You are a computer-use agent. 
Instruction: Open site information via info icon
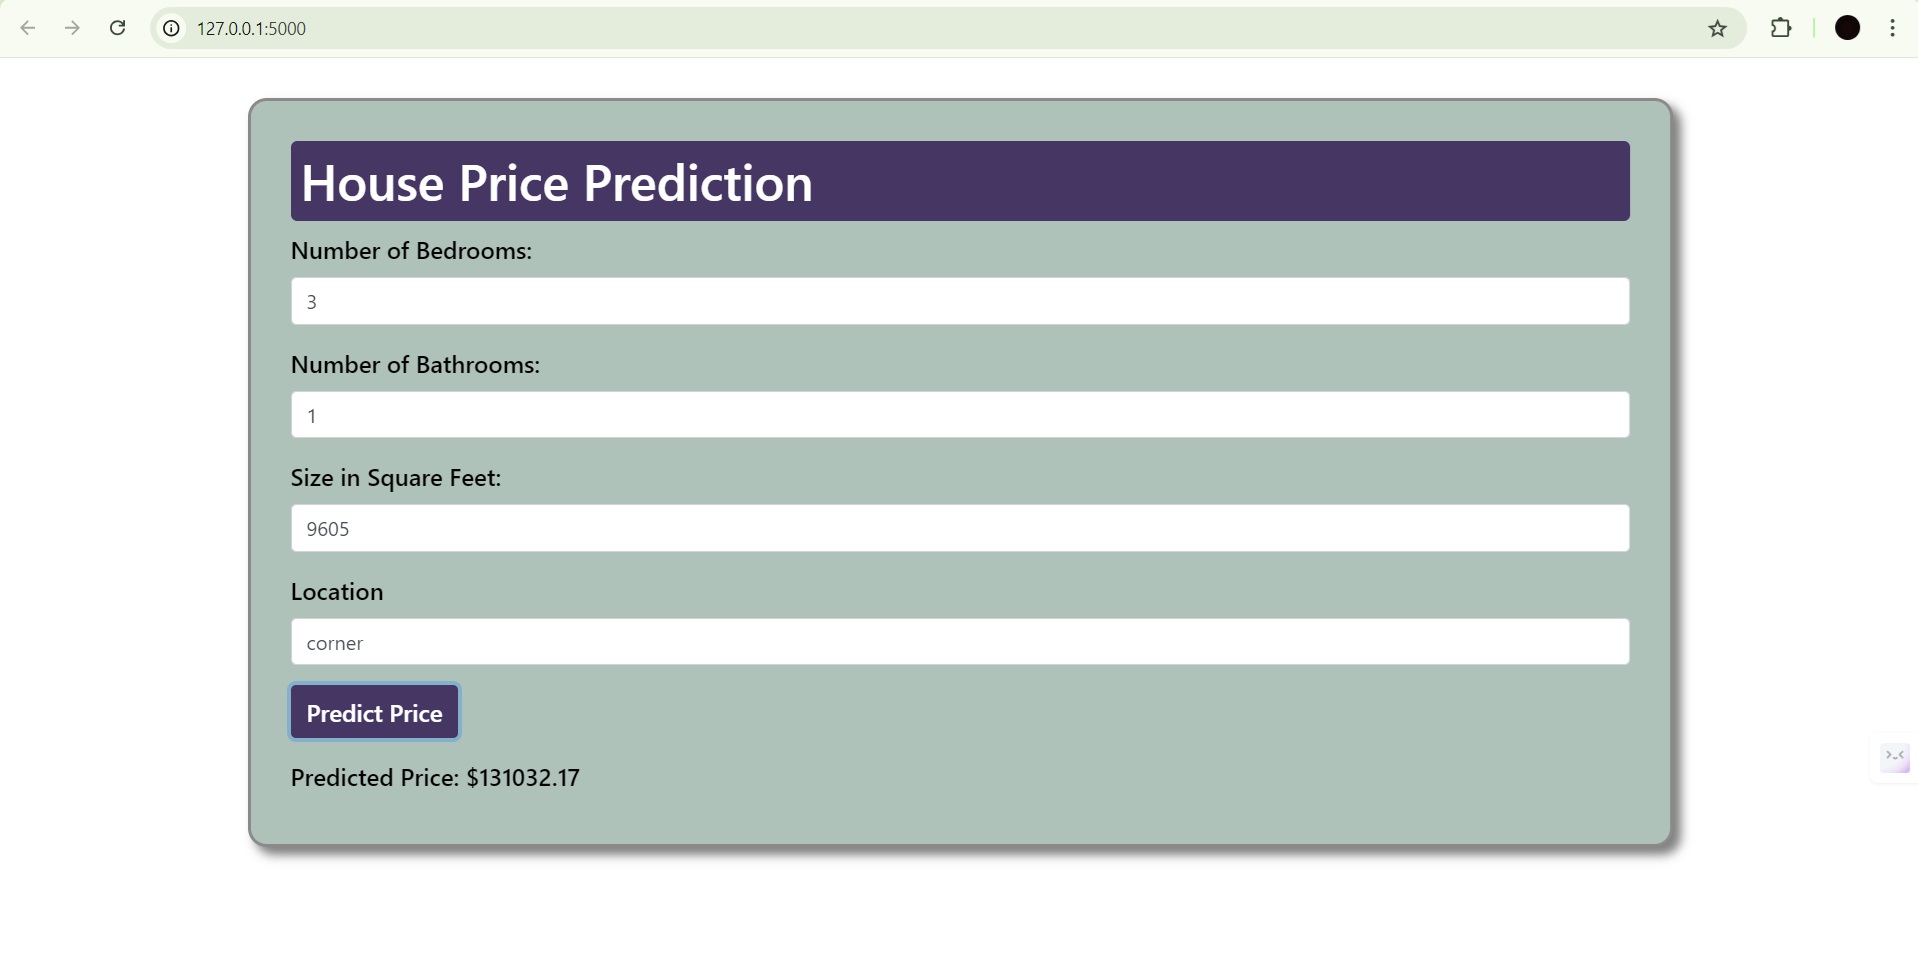pos(170,28)
